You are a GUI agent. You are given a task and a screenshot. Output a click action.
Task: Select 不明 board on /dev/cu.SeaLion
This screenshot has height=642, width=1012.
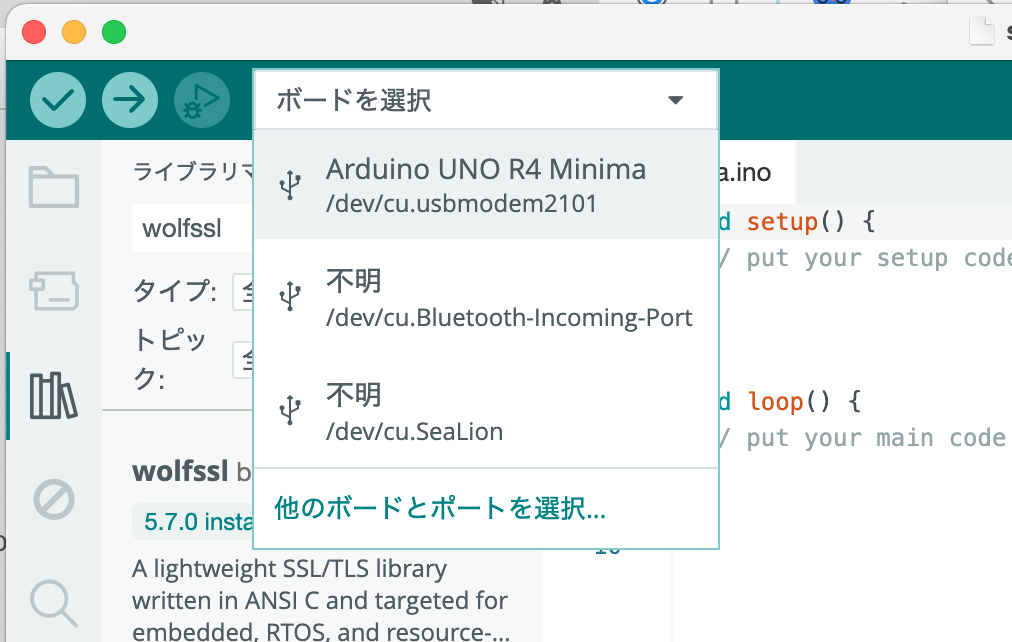pos(487,411)
